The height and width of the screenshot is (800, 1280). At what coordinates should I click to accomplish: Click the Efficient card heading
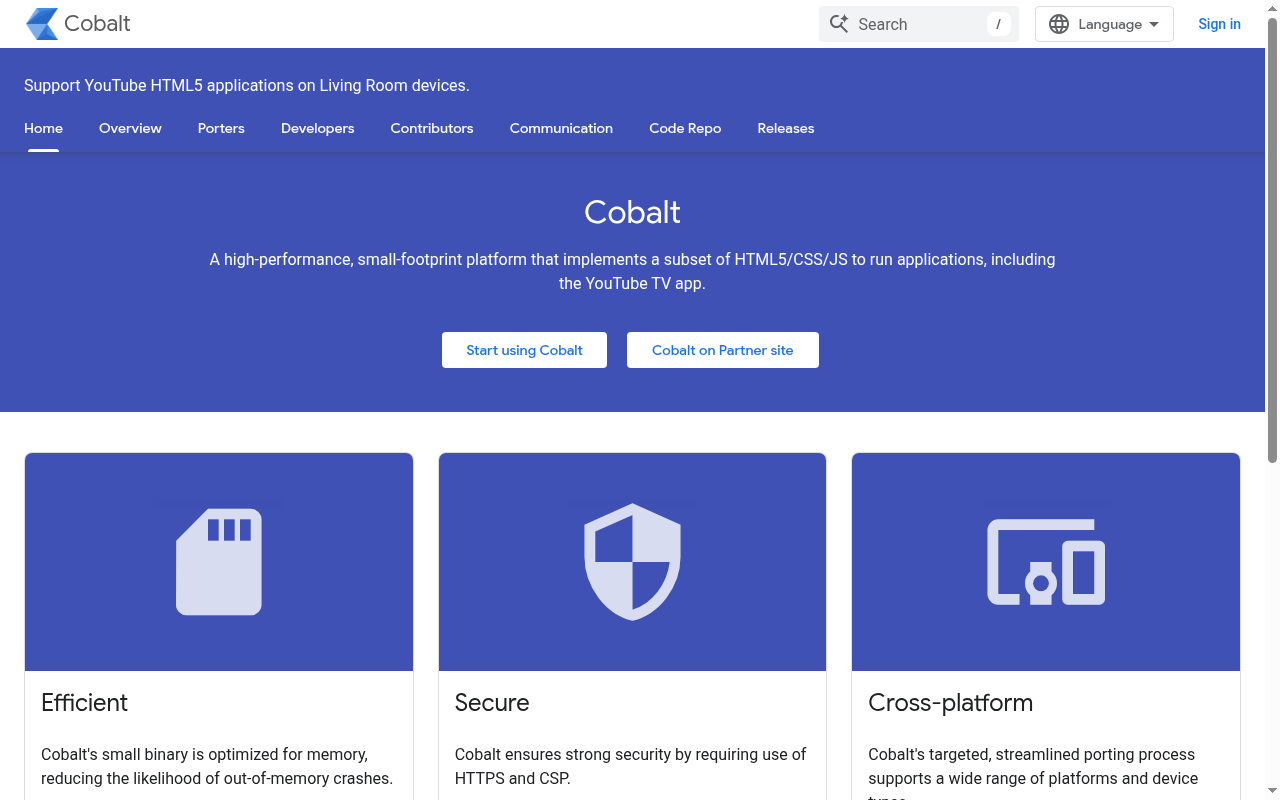pos(85,702)
